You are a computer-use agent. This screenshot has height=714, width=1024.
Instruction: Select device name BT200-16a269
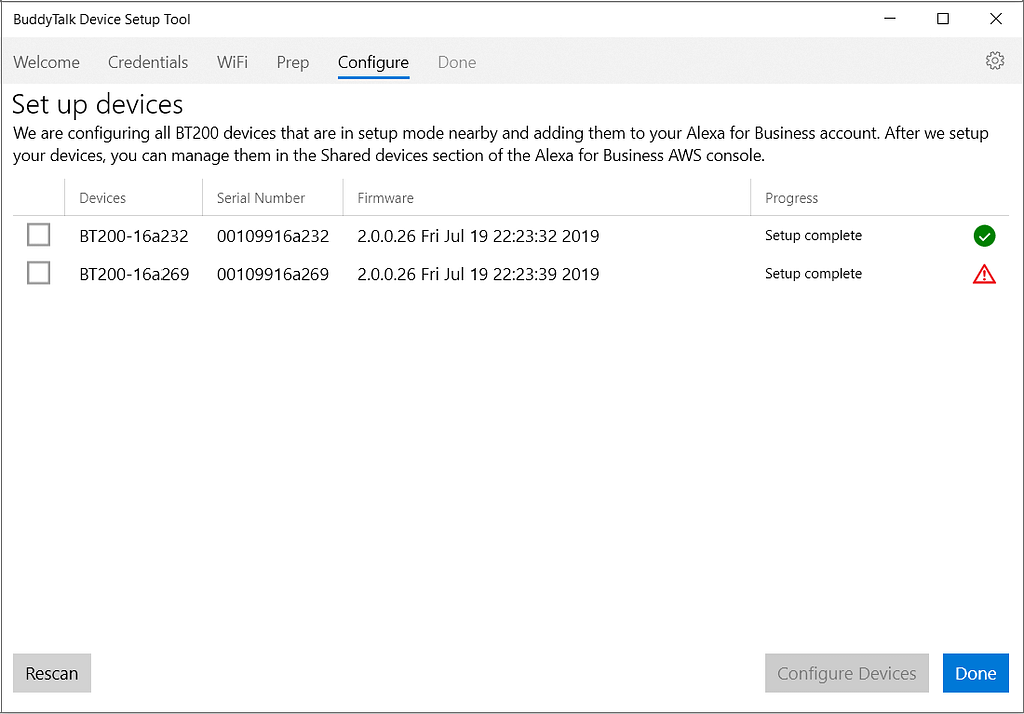point(134,274)
